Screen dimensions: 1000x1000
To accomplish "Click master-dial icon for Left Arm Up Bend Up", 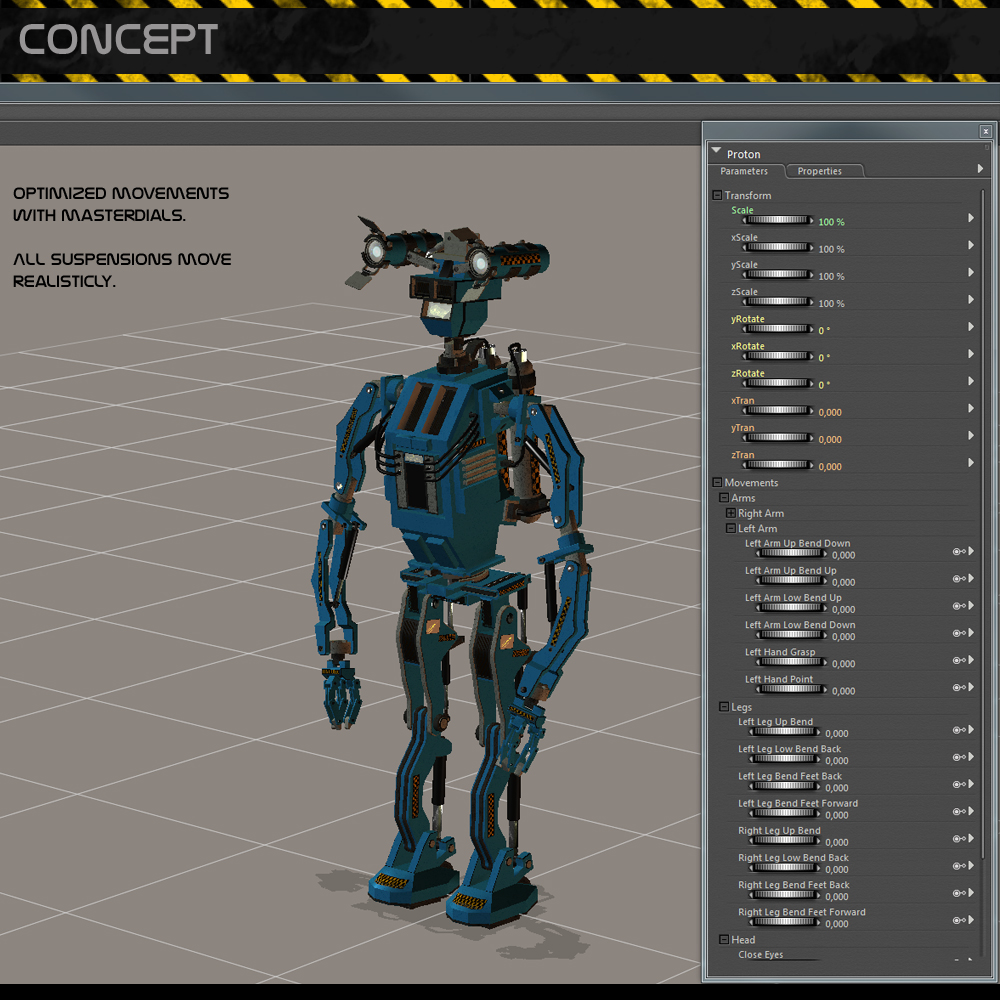I will coord(959,579).
